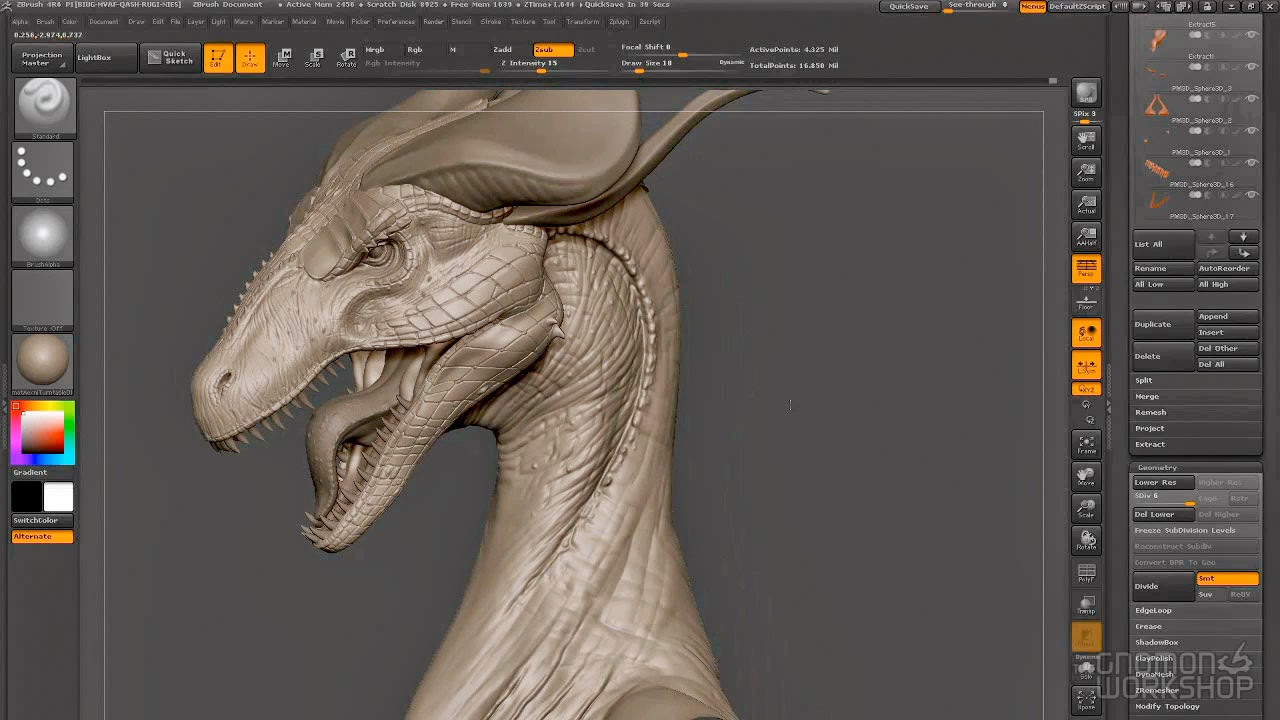Enable Zadd sculpting mode
Viewport: 1280px width, 720px height.
click(x=504, y=48)
